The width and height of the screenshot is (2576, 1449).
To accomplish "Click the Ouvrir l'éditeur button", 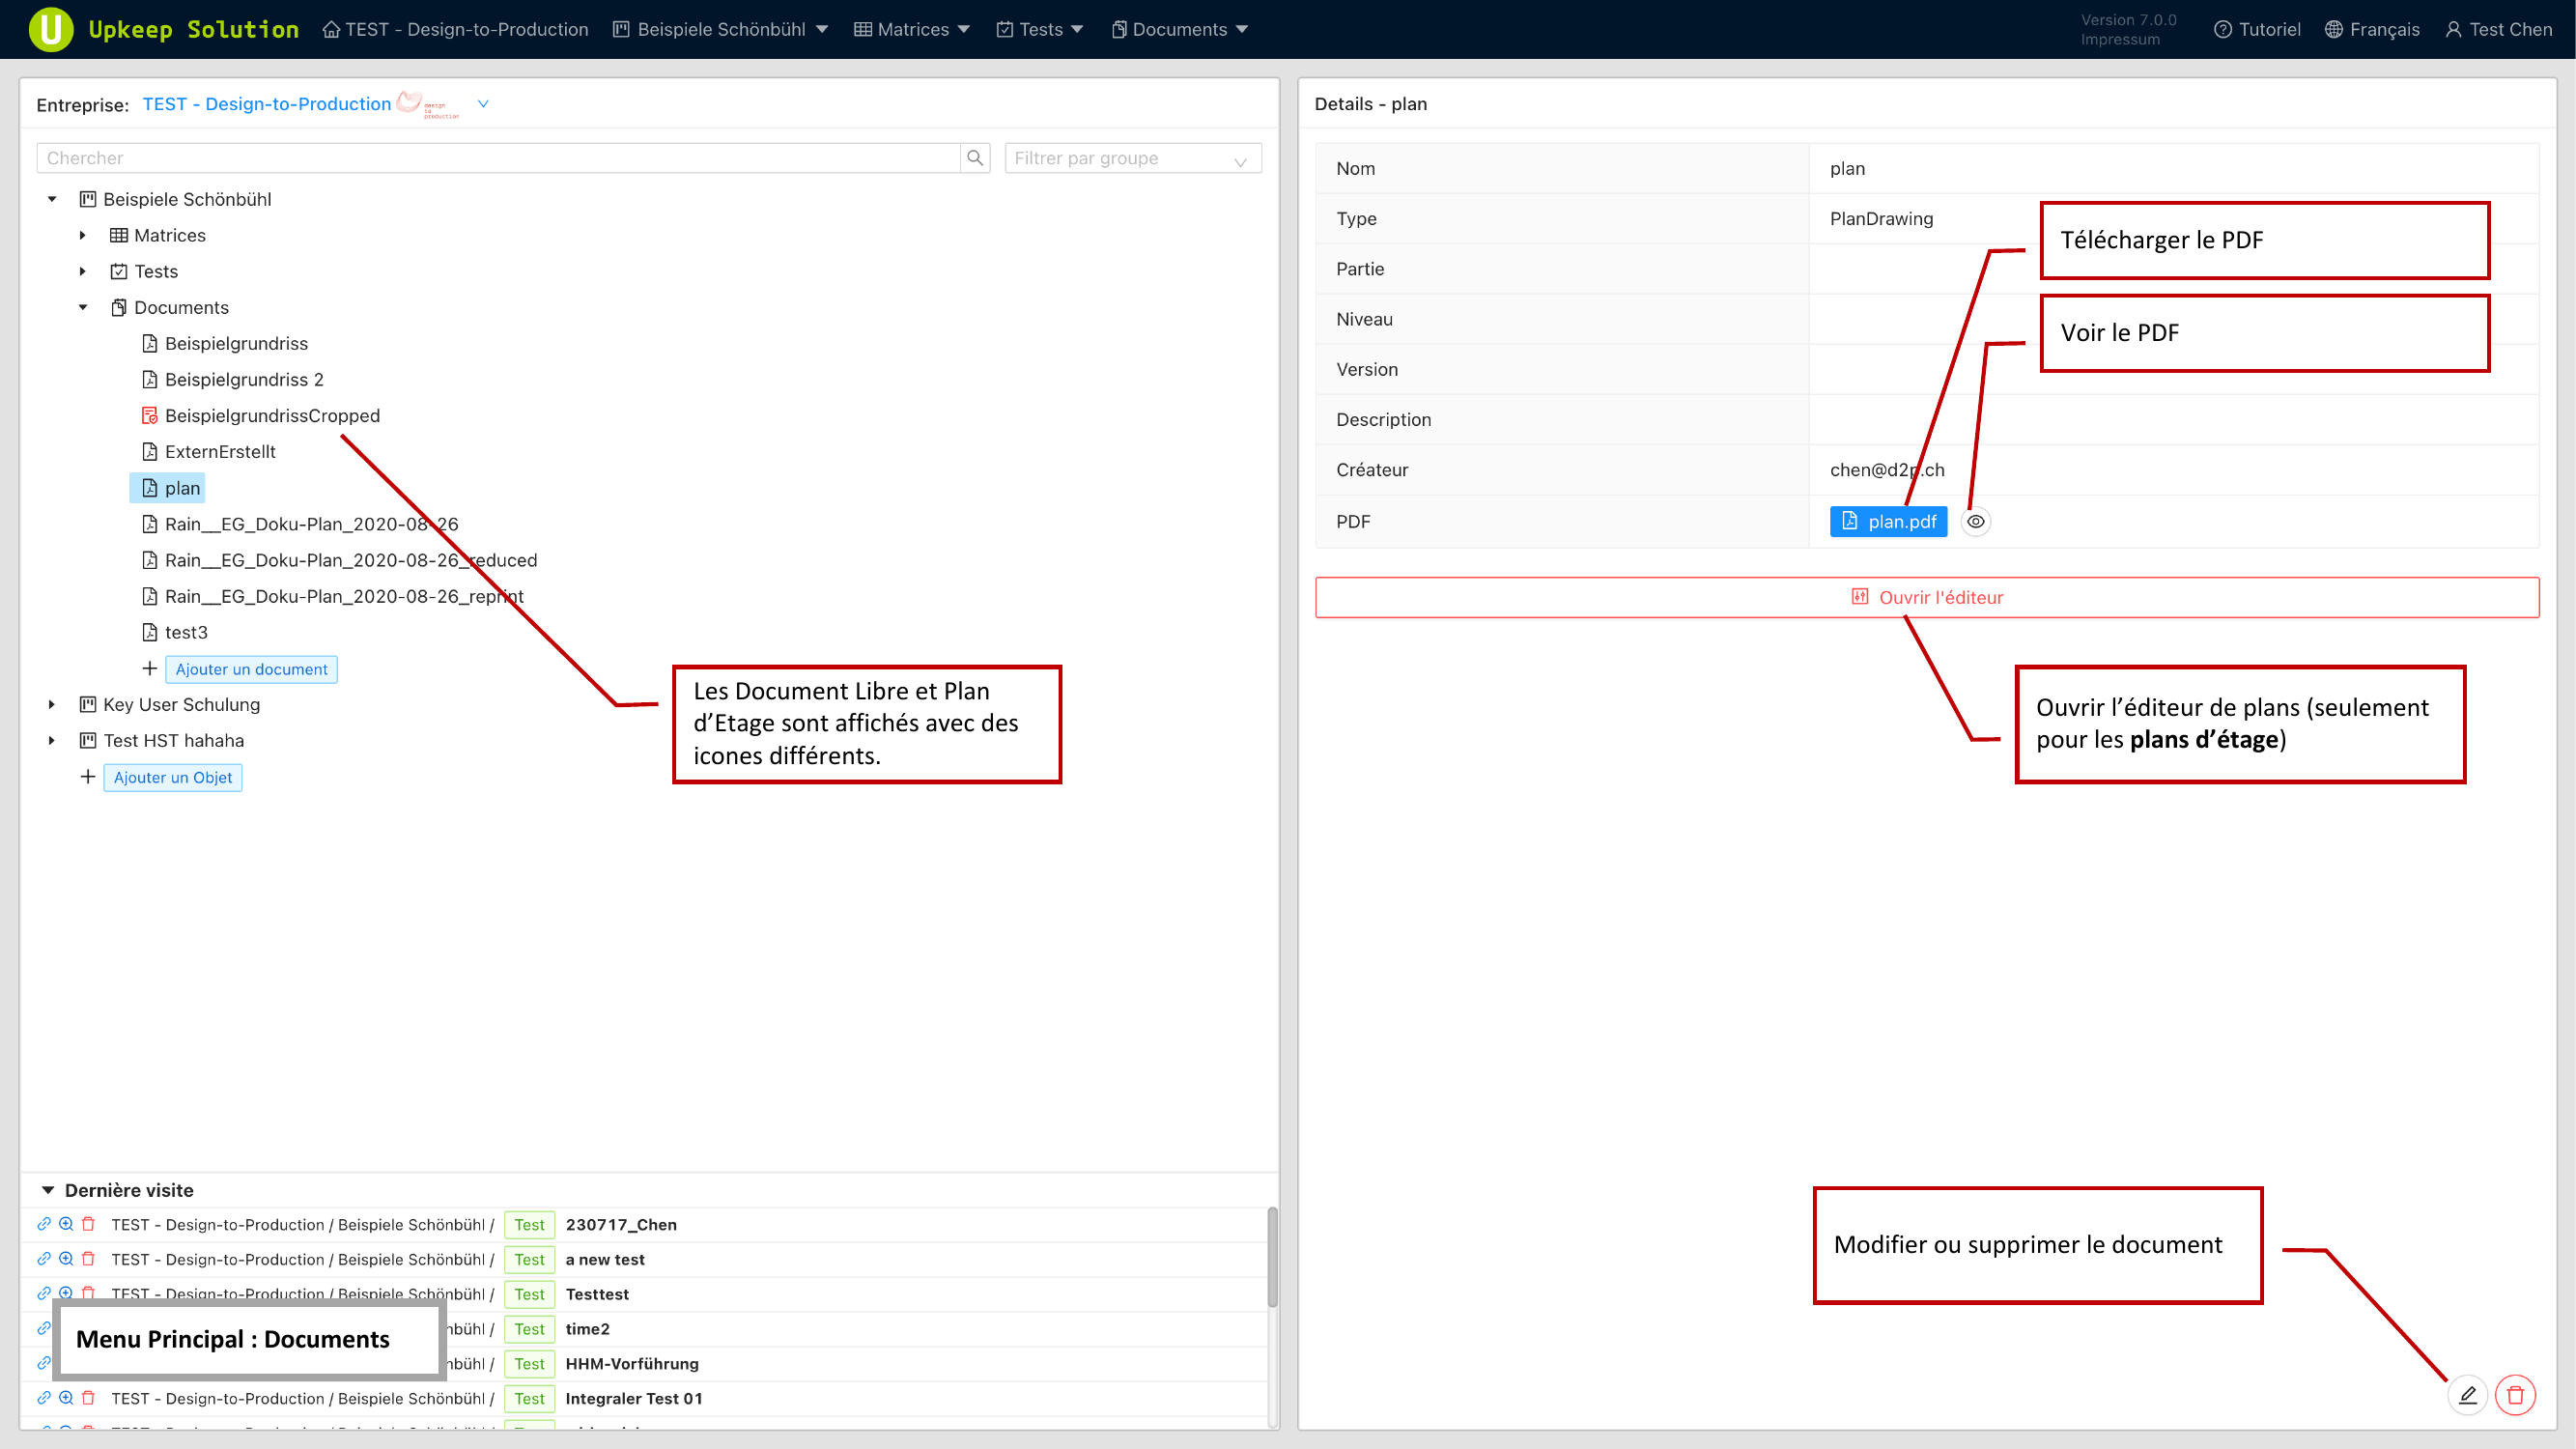I will (x=1926, y=597).
